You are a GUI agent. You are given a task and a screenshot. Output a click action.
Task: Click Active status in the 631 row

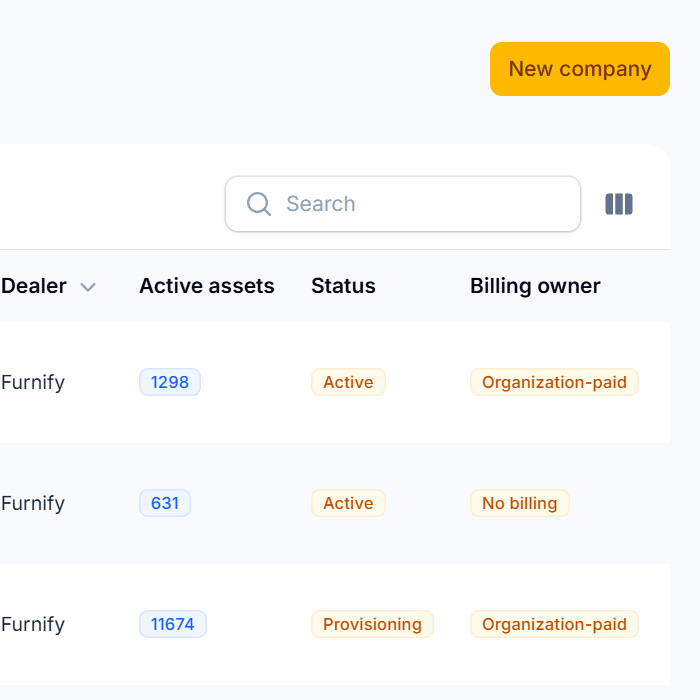click(348, 503)
